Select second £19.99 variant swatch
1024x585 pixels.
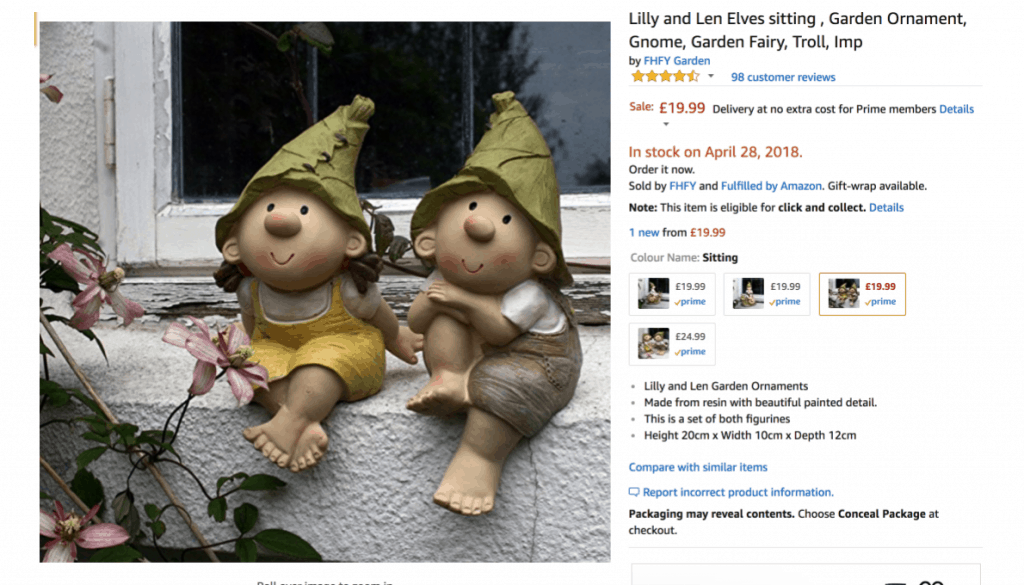[x=767, y=294]
